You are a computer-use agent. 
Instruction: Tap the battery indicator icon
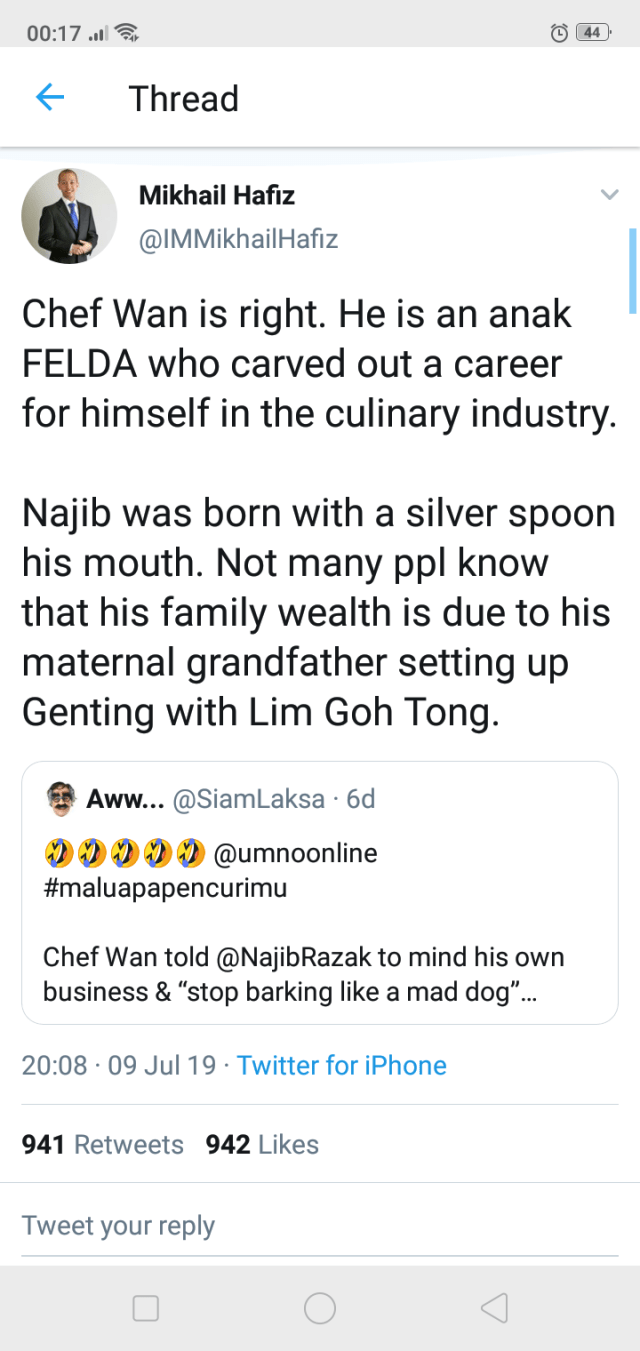click(592, 33)
